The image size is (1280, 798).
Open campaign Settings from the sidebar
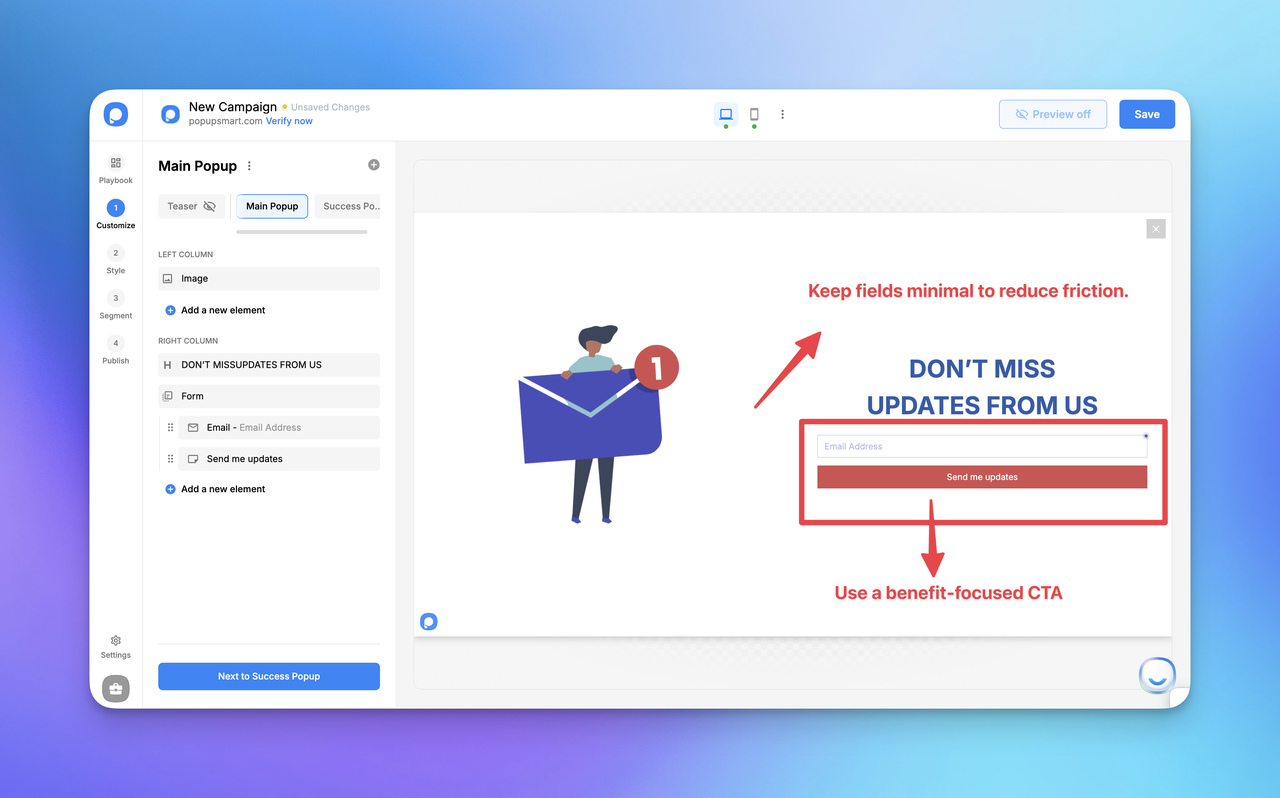[115, 645]
